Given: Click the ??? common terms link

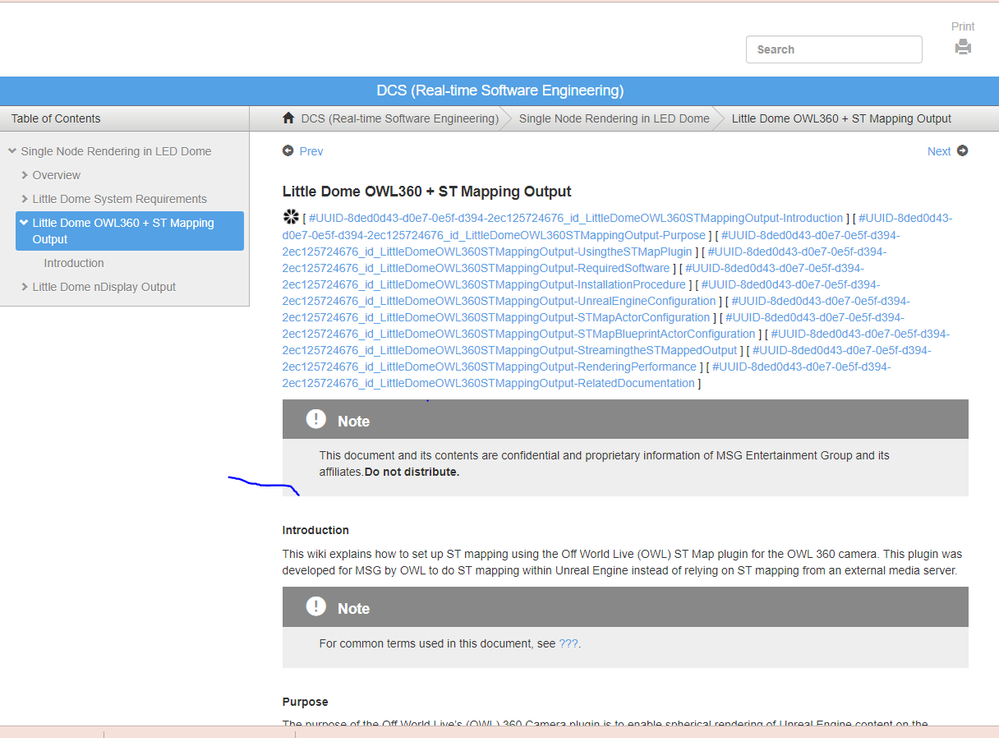Looking at the screenshot, I should pos(568,644).
